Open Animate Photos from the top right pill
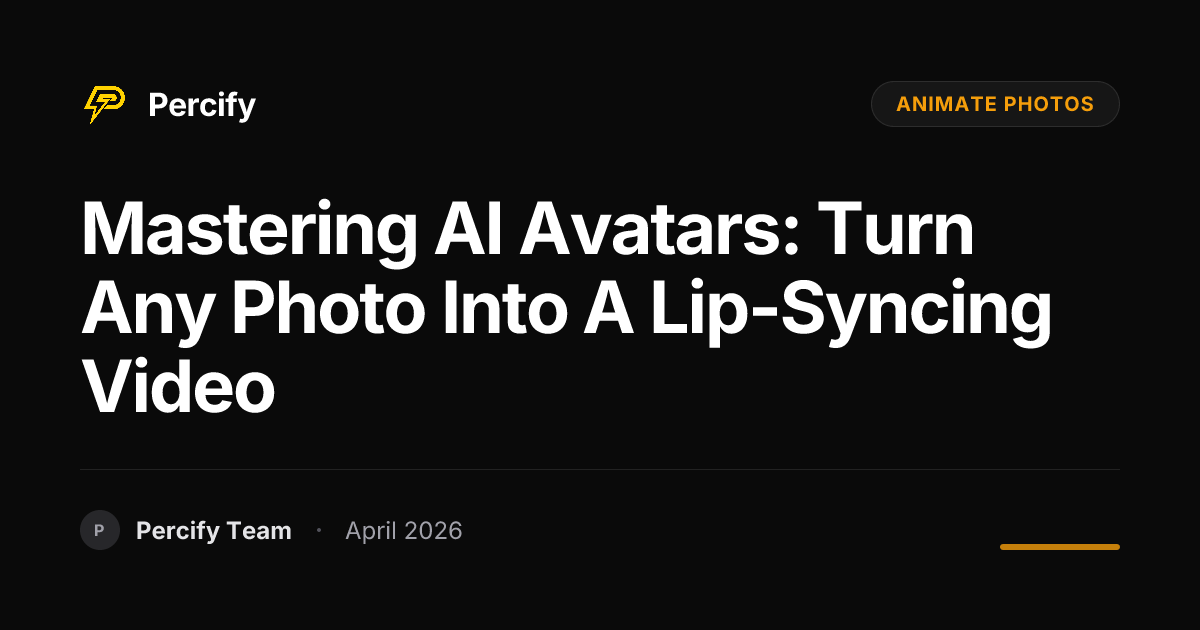The width and height of the screenshot is (1200, 630). (995, 104)
